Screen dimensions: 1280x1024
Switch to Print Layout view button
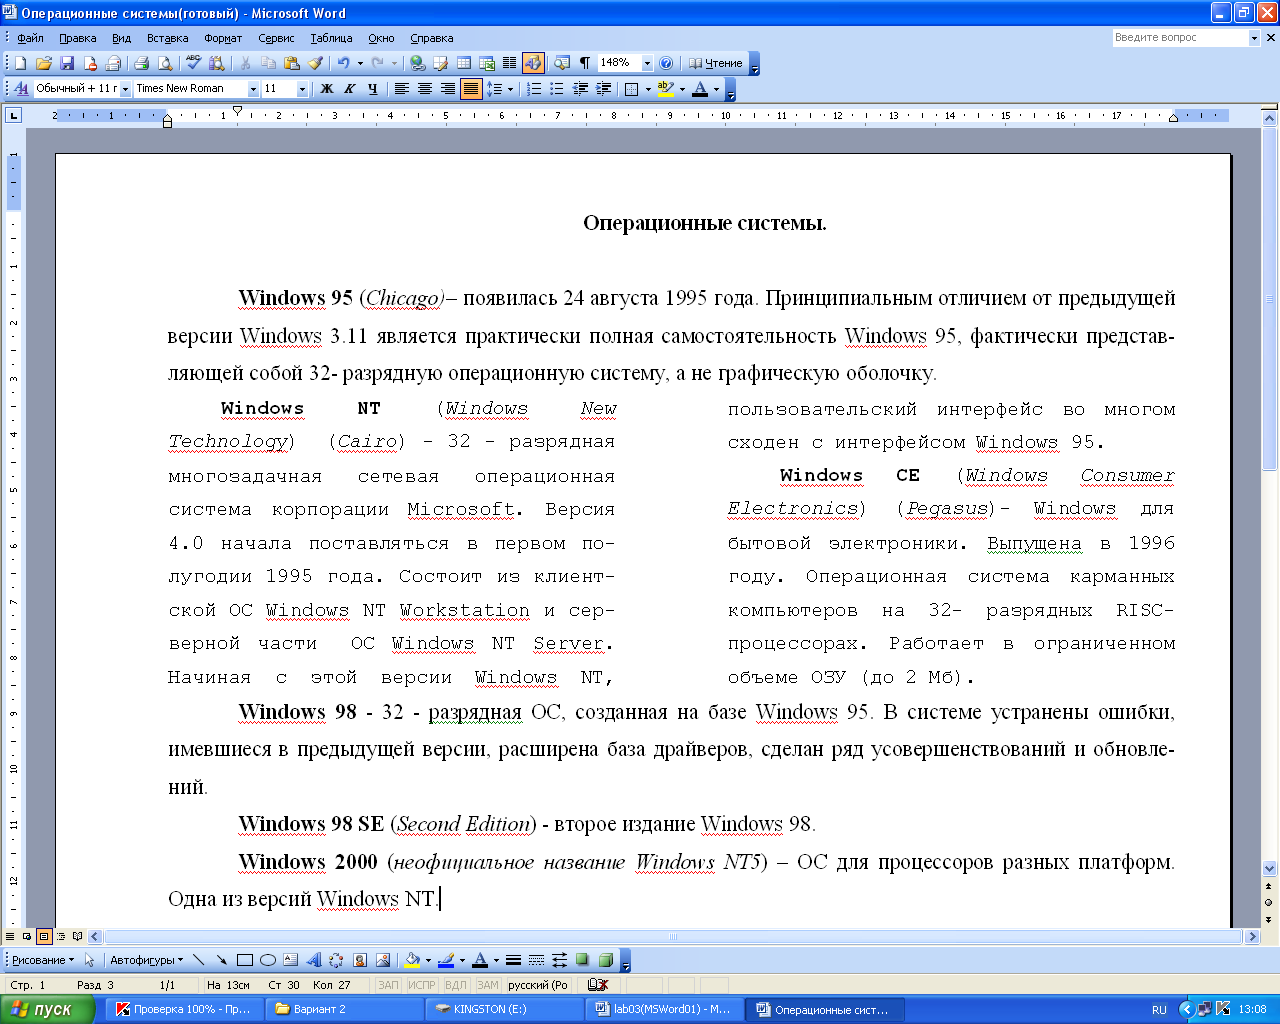coord(44,937)
